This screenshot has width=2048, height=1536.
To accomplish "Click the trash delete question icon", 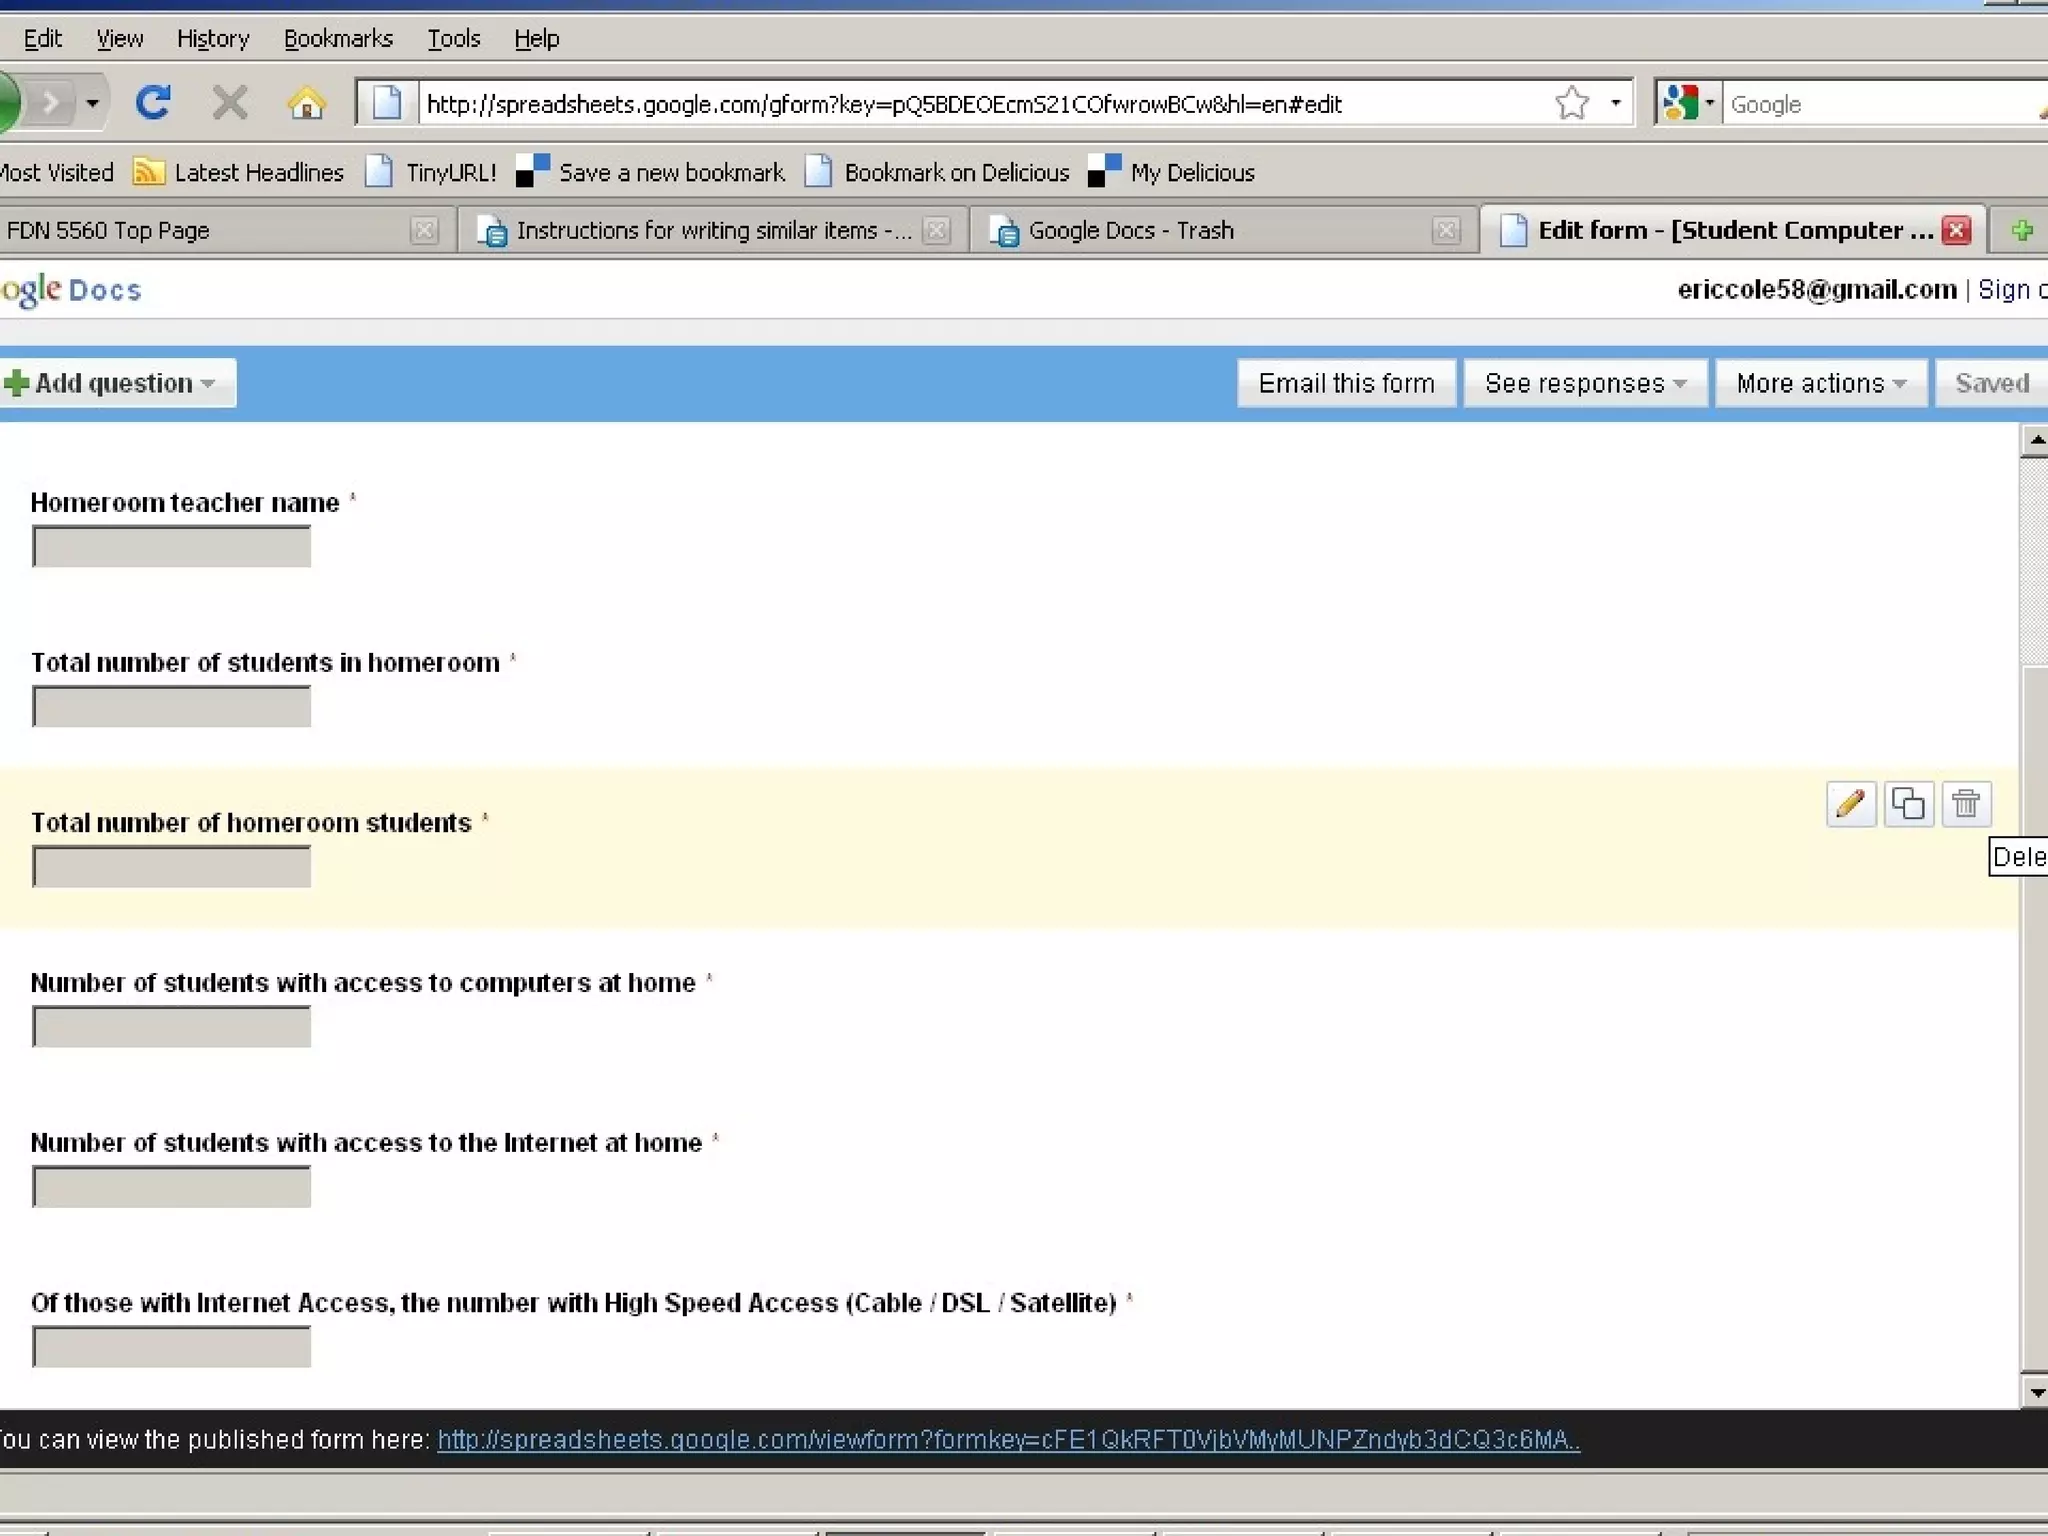I will coord(1966,803).
